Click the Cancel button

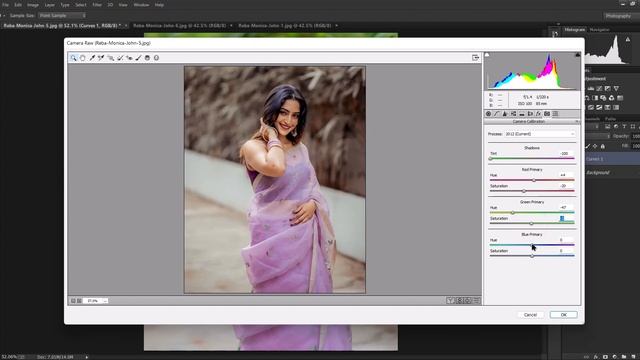(x=530, y=315)
